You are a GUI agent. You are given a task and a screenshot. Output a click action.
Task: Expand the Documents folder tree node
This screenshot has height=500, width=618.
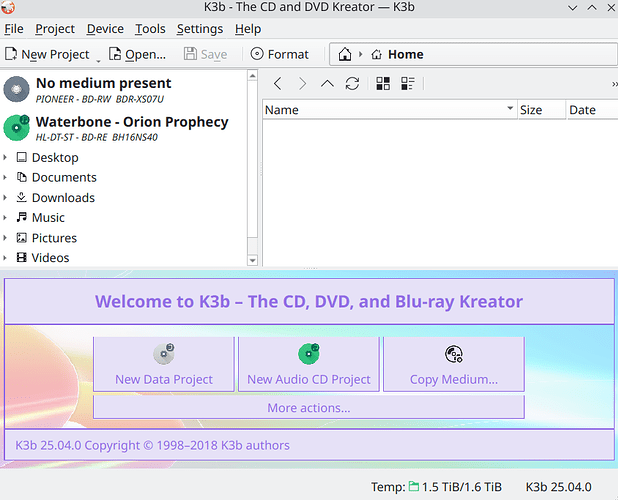[x=5, y=177]
